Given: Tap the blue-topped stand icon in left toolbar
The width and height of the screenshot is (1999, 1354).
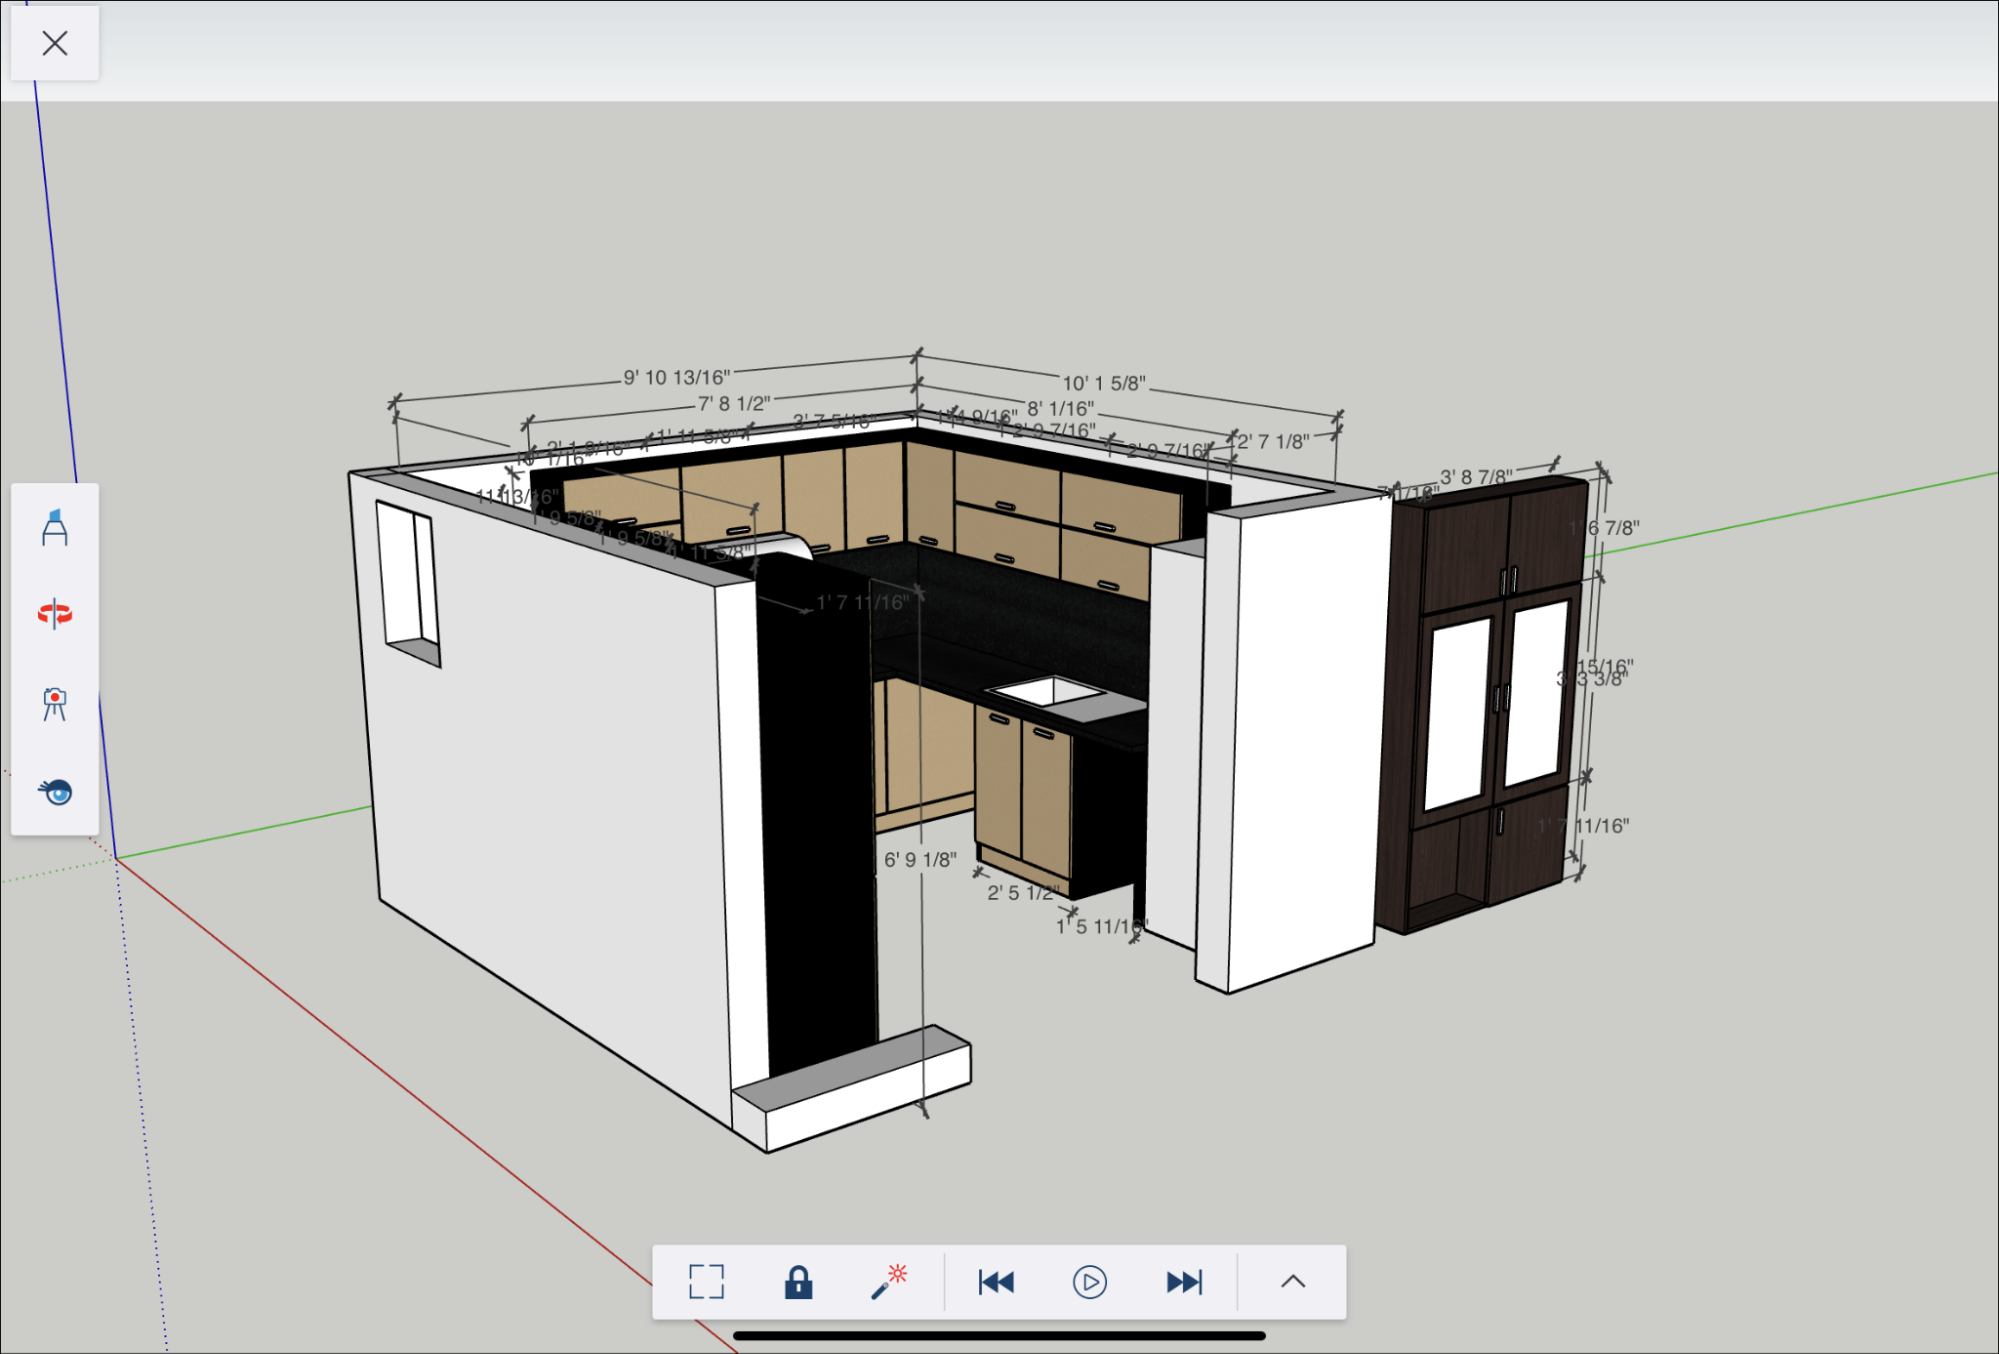Looking at the screenshot, I should click(55, 527).
